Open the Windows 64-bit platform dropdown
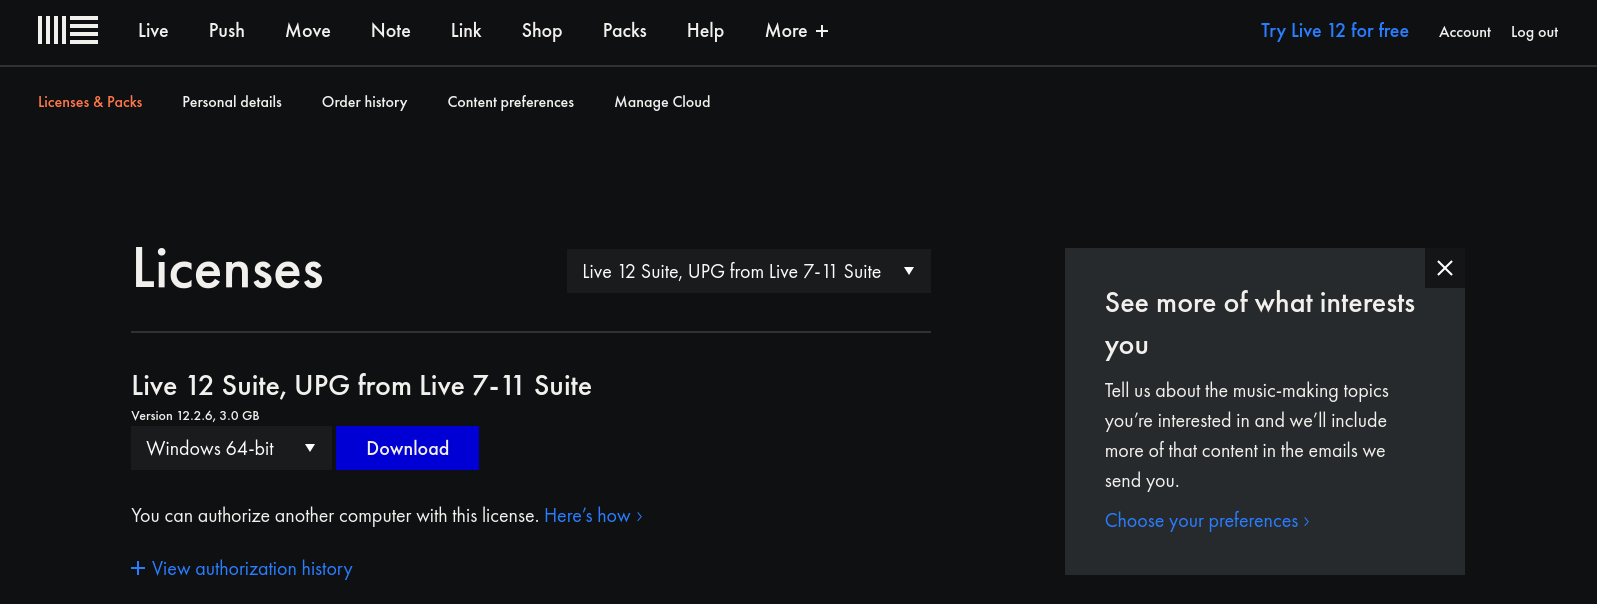This screenshot has width=1597, height=604. click(x=230, y=449)
